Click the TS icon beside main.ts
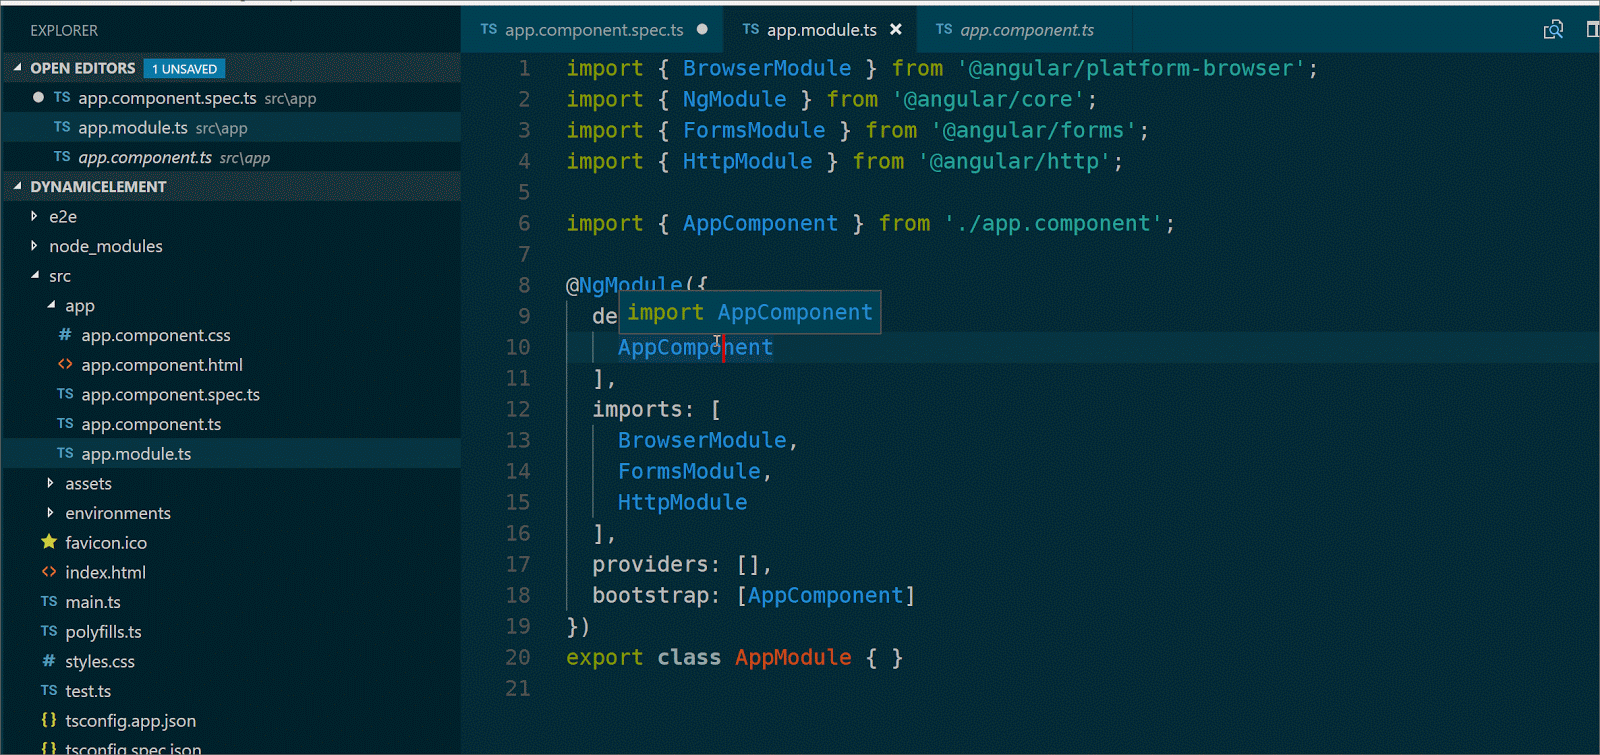This screenshot has height=755, width=1600. tap(49, 602)
